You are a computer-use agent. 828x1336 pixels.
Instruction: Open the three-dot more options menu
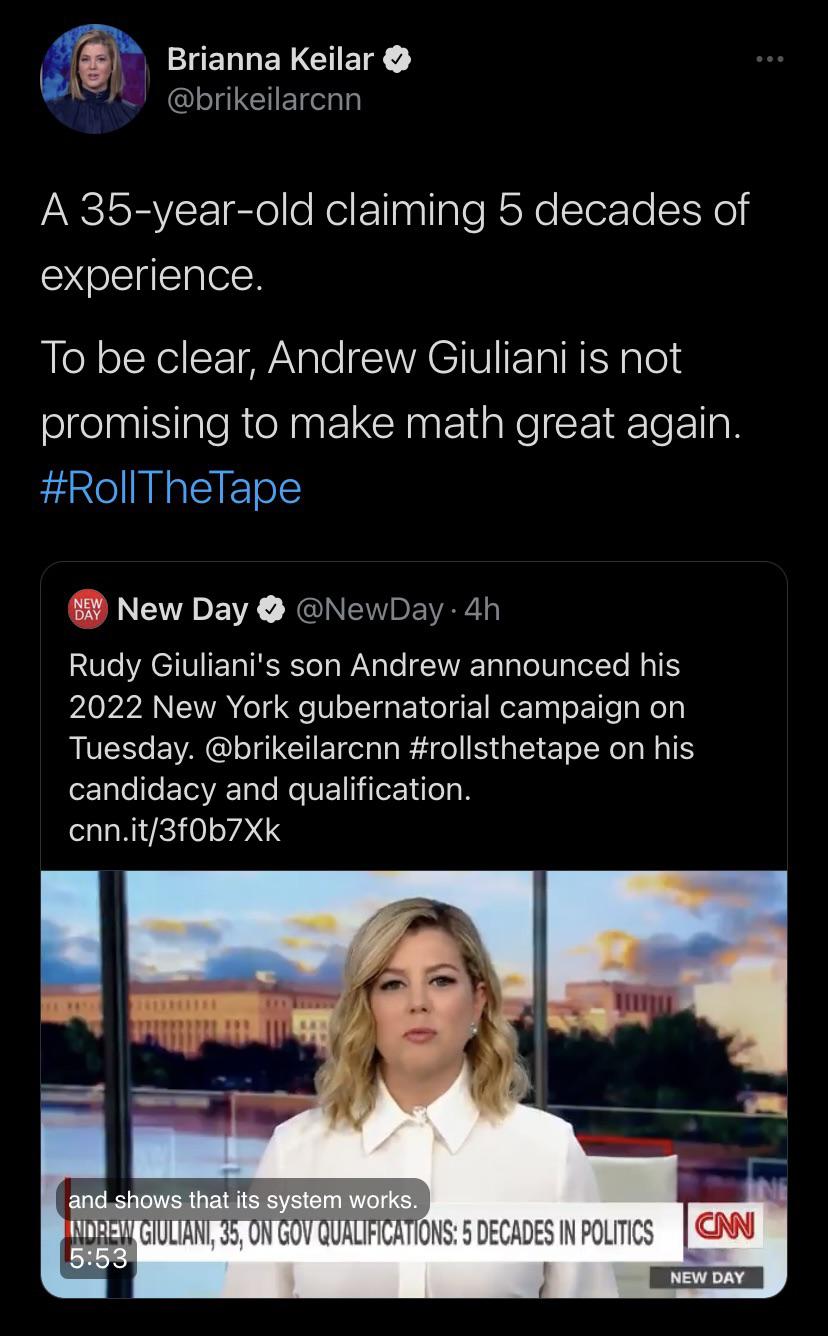[x=769, y=60]
